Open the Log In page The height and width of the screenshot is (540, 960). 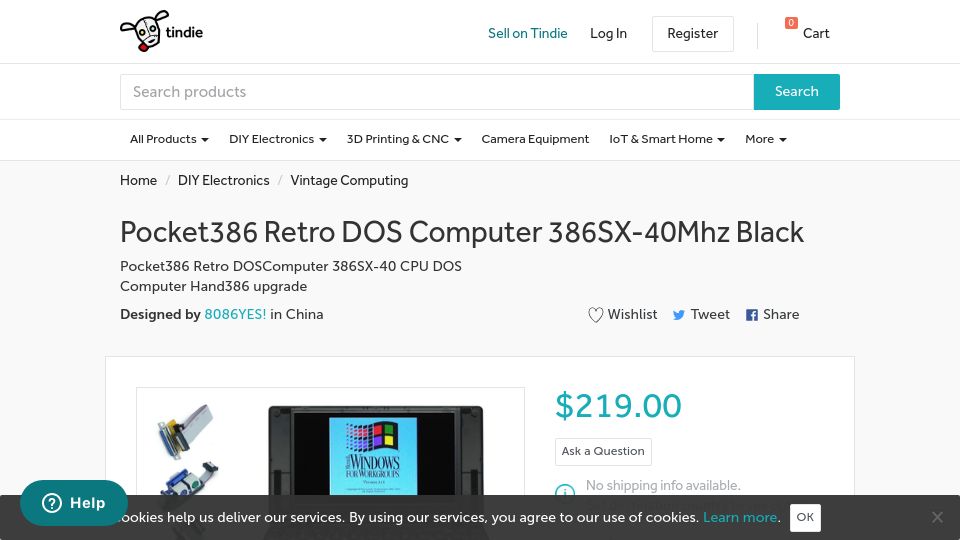pos(608,34)
